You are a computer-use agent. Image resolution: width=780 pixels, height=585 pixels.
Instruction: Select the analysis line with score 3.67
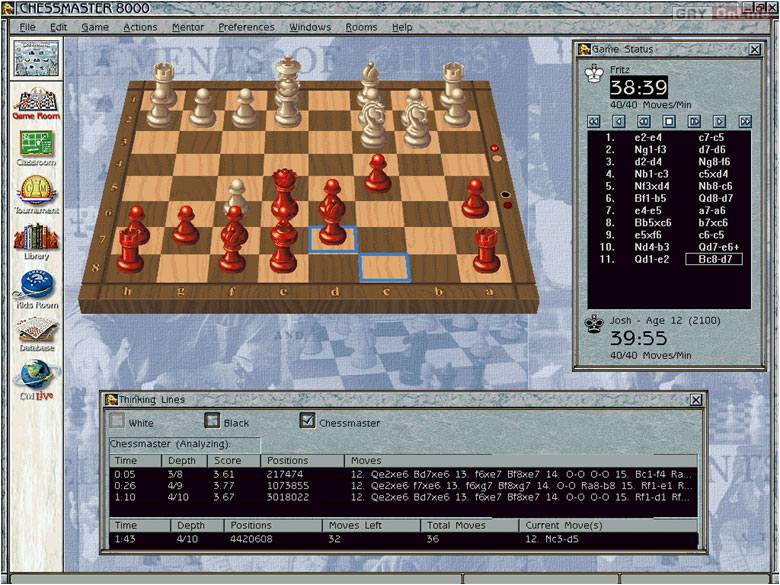(403, 497)
